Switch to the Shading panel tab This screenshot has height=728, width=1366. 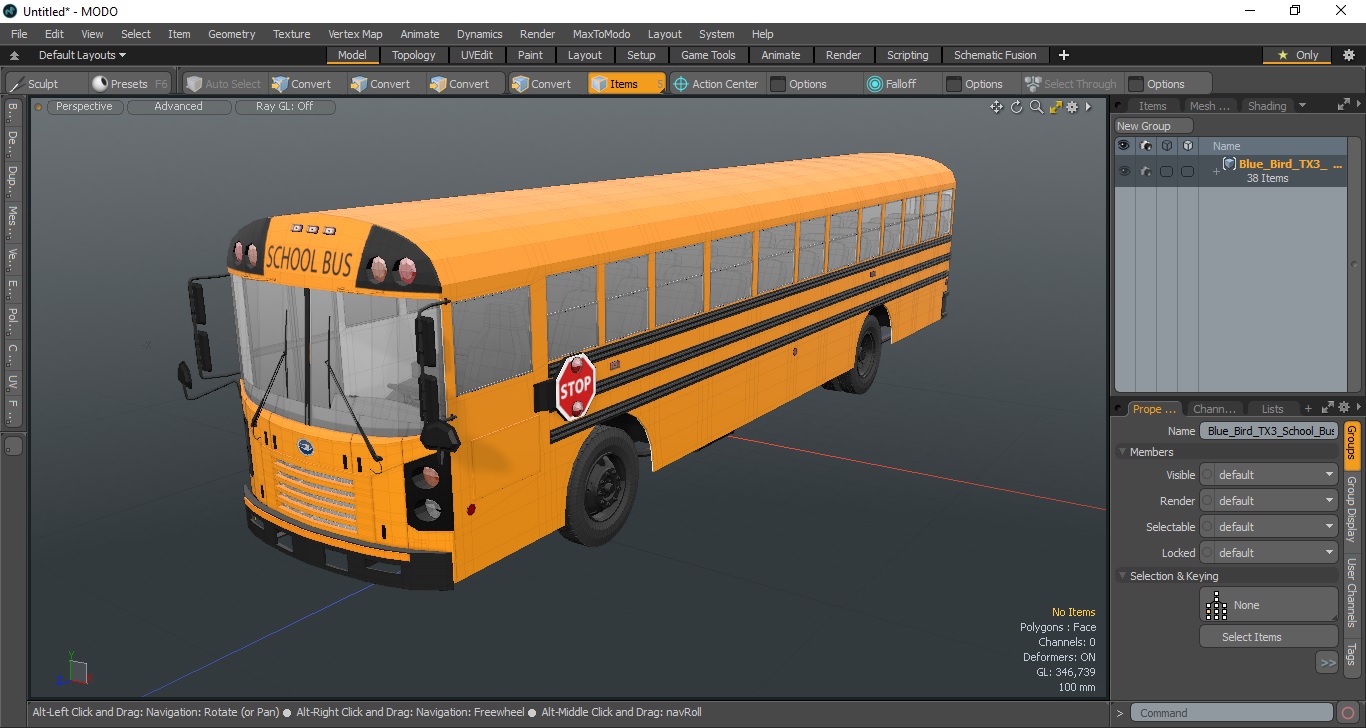click(1266, 106)
